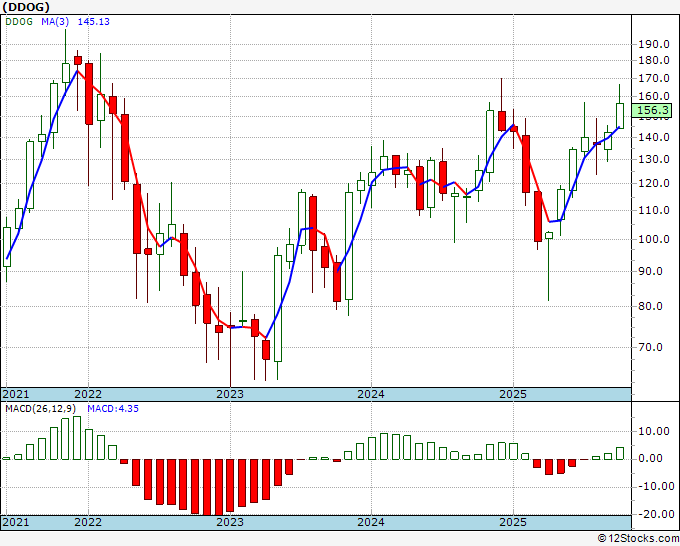Click the tallest green MACD bar before 2022
Image resolution: width=680 pixels, height=546 pixels.
(77, 438)
